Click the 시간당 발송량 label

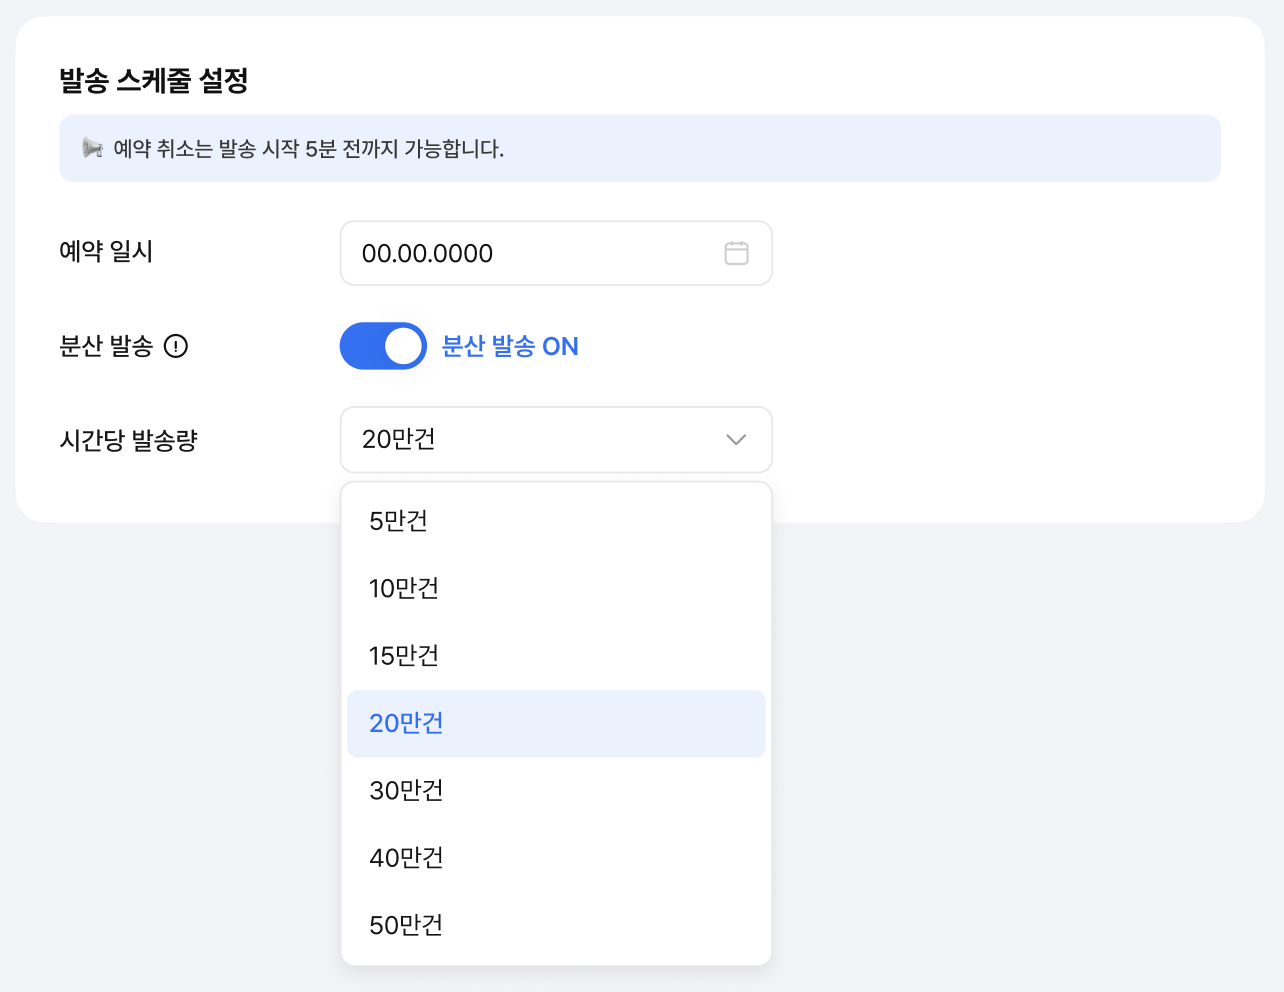coord(129,440)
